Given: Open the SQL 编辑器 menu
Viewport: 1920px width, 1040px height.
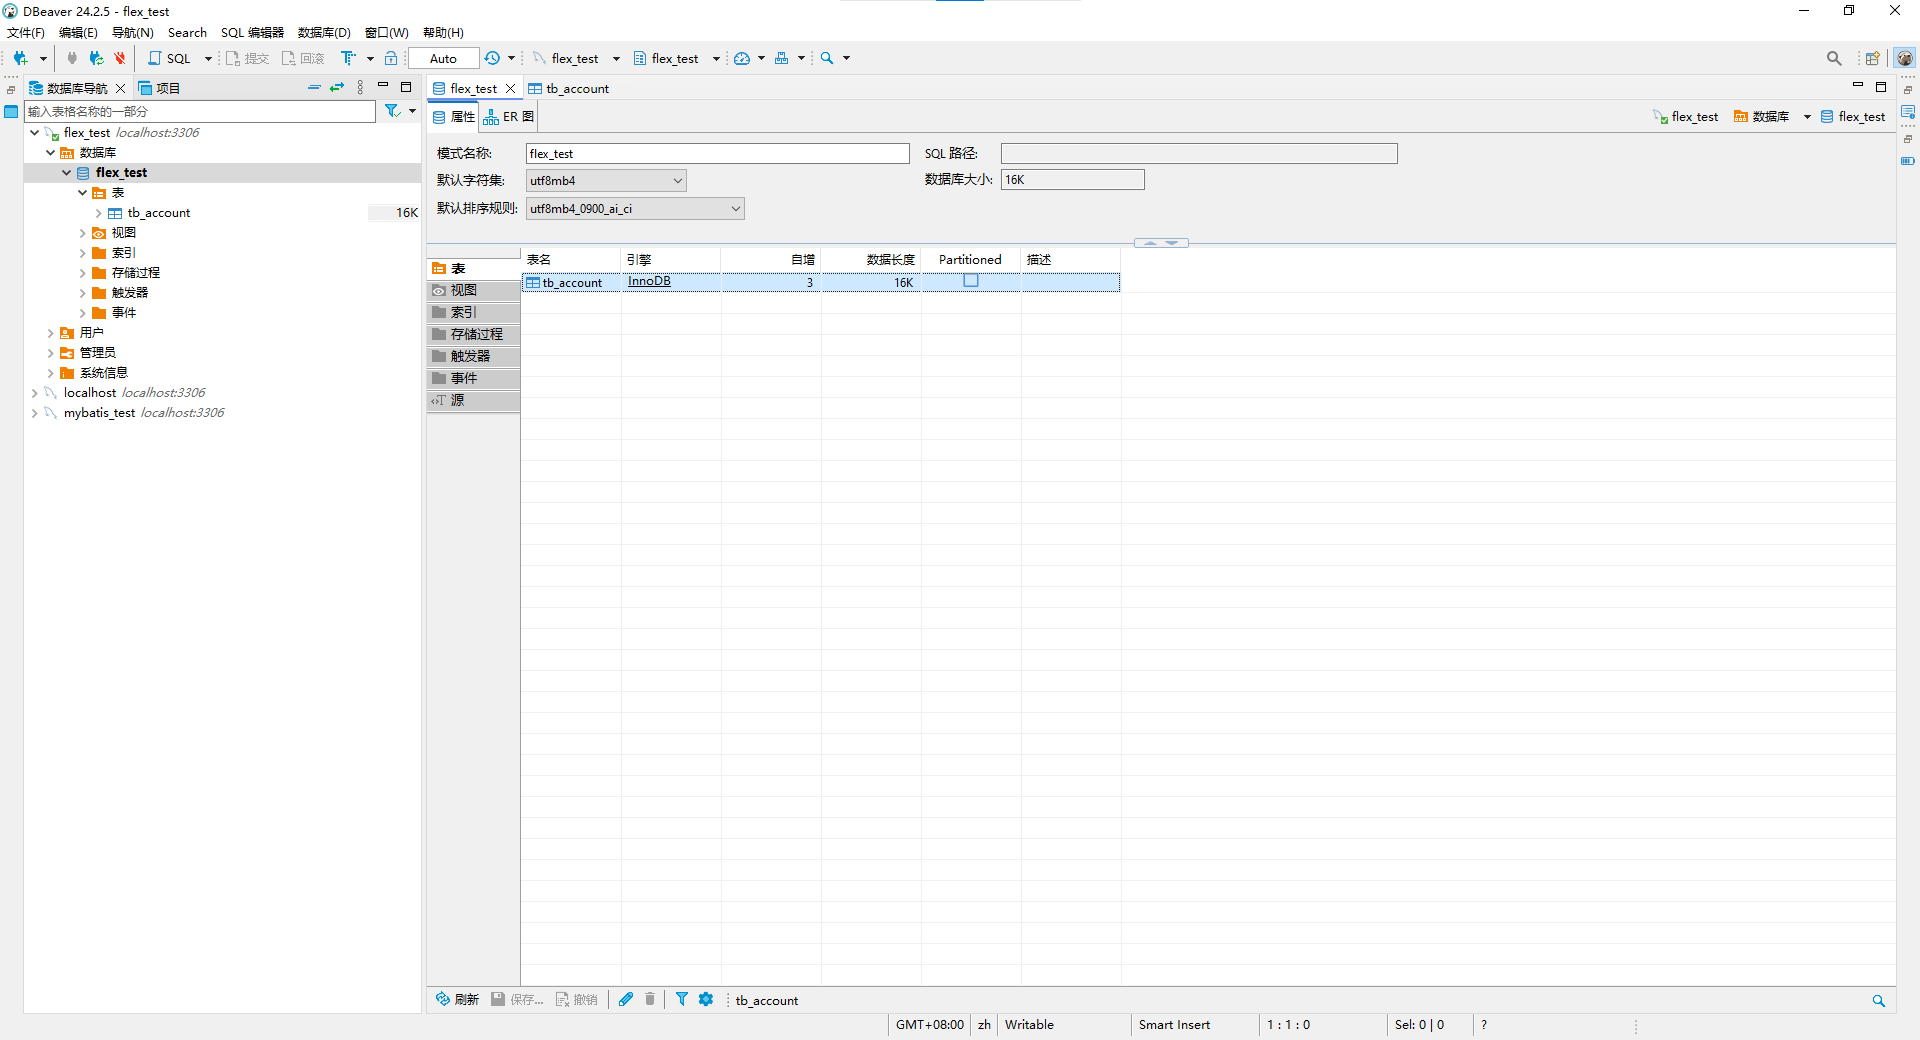Looking at the screenshot, I should click(252, 32).
